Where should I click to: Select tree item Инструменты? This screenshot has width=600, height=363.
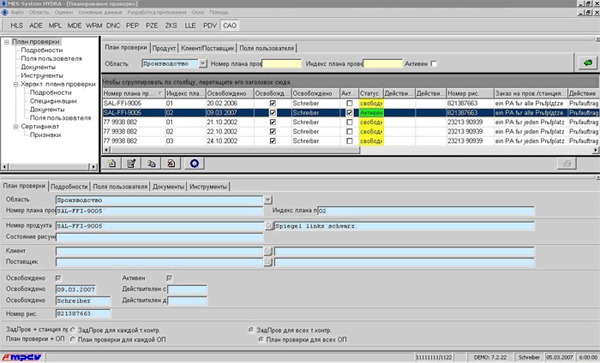(42, 76)
